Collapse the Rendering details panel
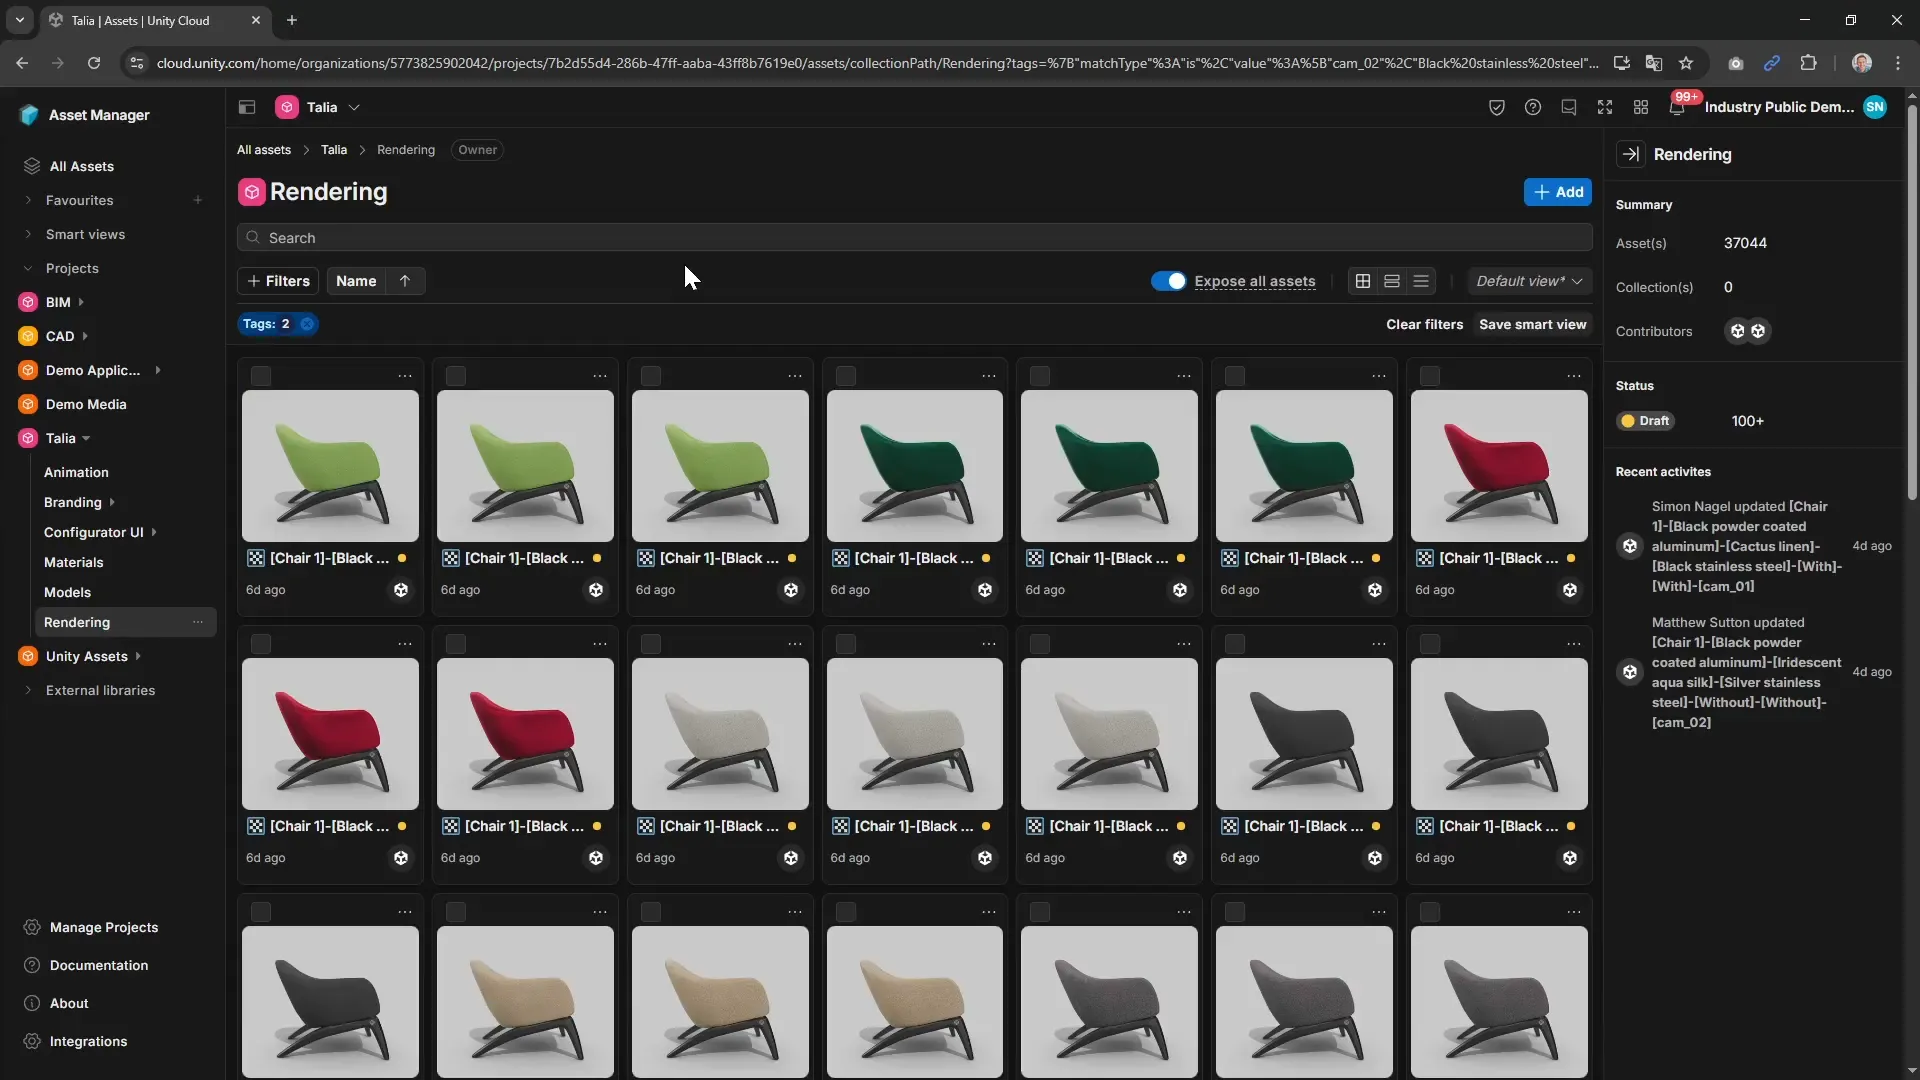 pos(1631,154)
